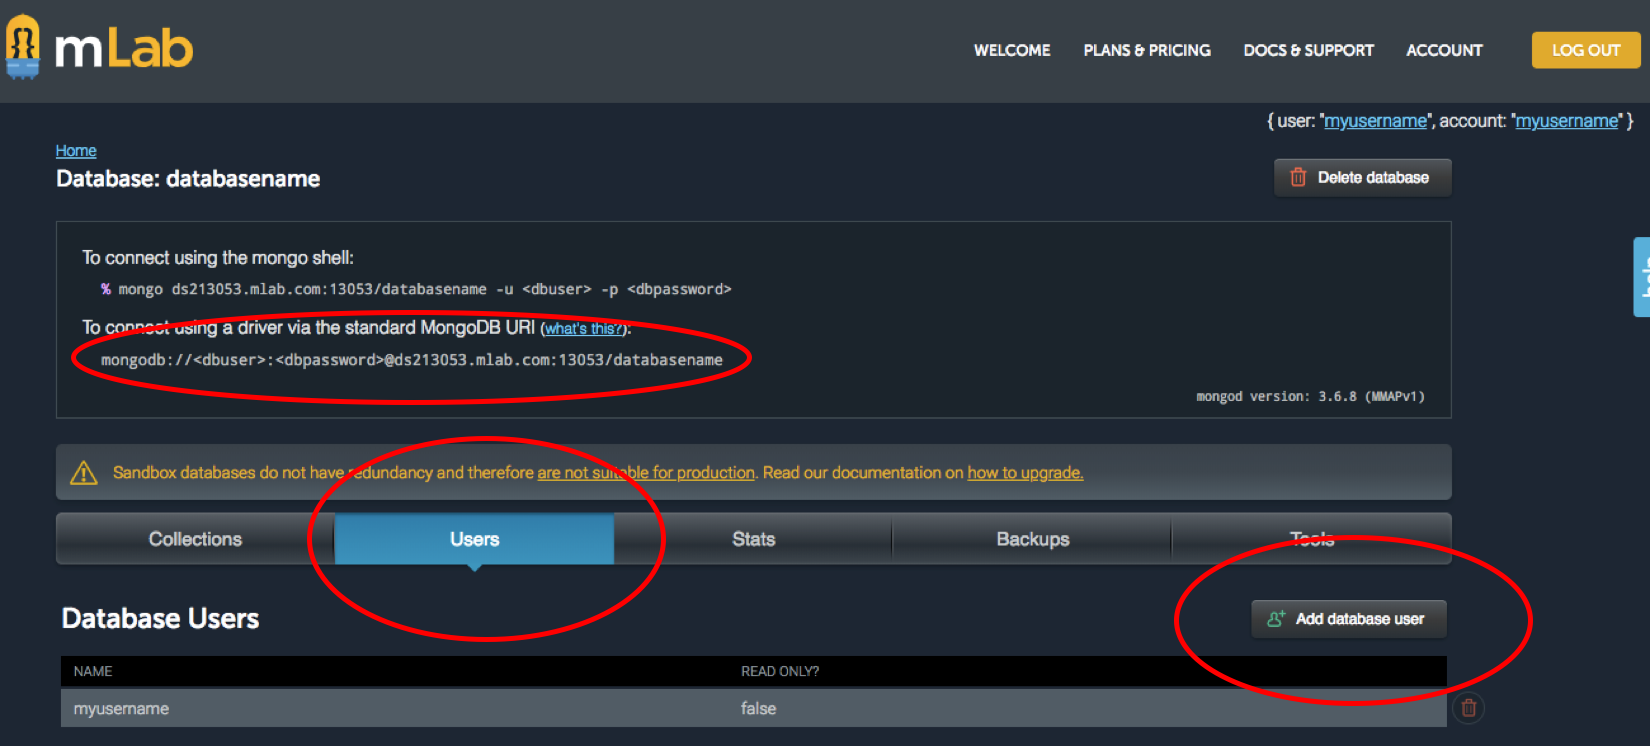The width and height of the screenshot is (1650, 746).
Task: Open "are not suitable for production" link
Action: pos(646,472)
